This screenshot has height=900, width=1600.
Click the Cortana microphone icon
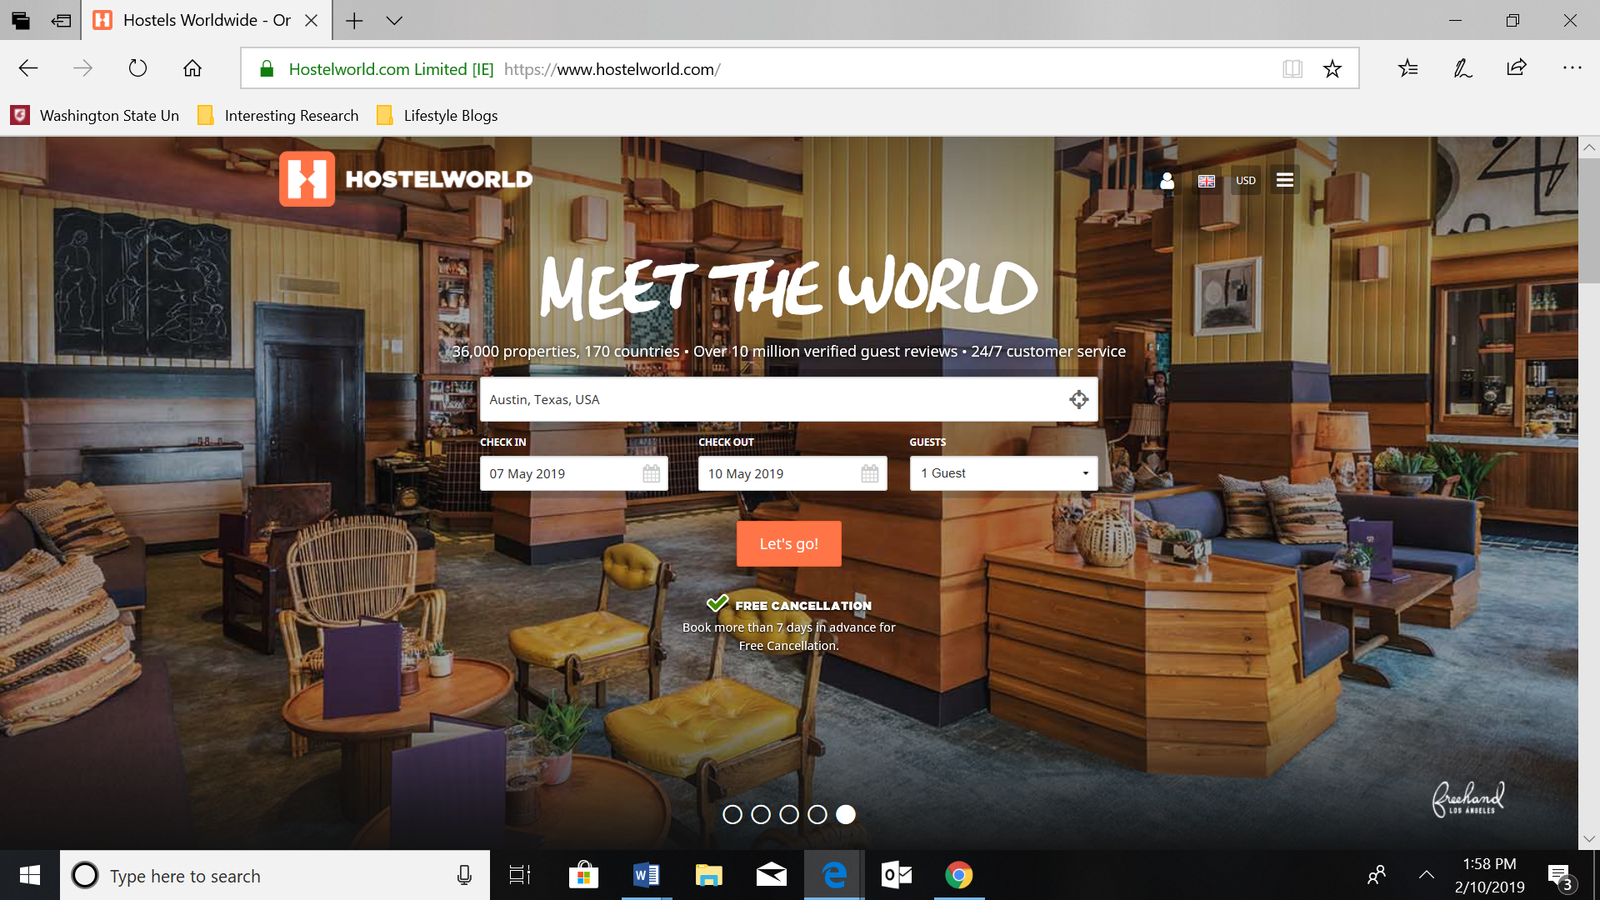click(464, 875)
